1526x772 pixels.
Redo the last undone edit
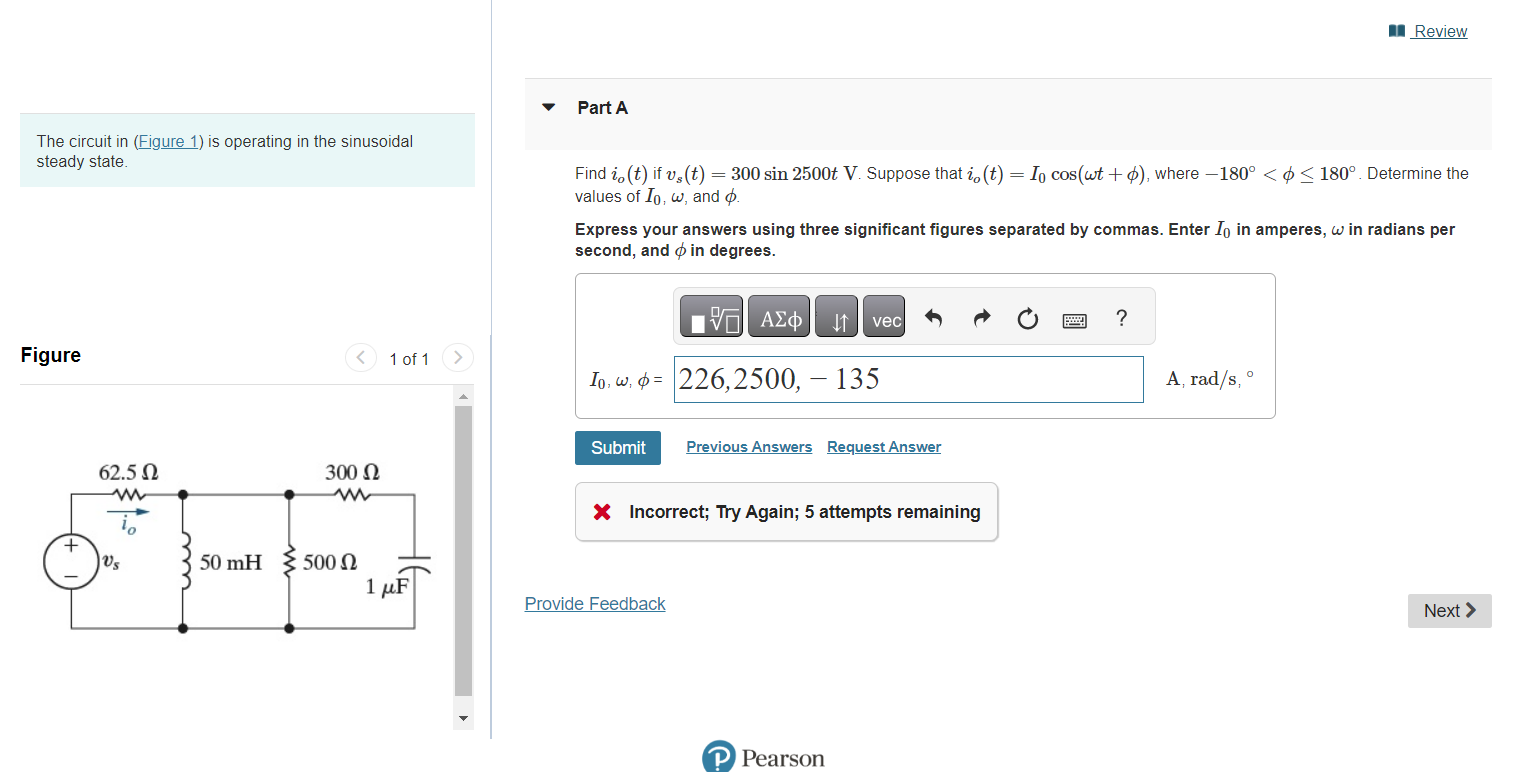[x=981, y=319]
